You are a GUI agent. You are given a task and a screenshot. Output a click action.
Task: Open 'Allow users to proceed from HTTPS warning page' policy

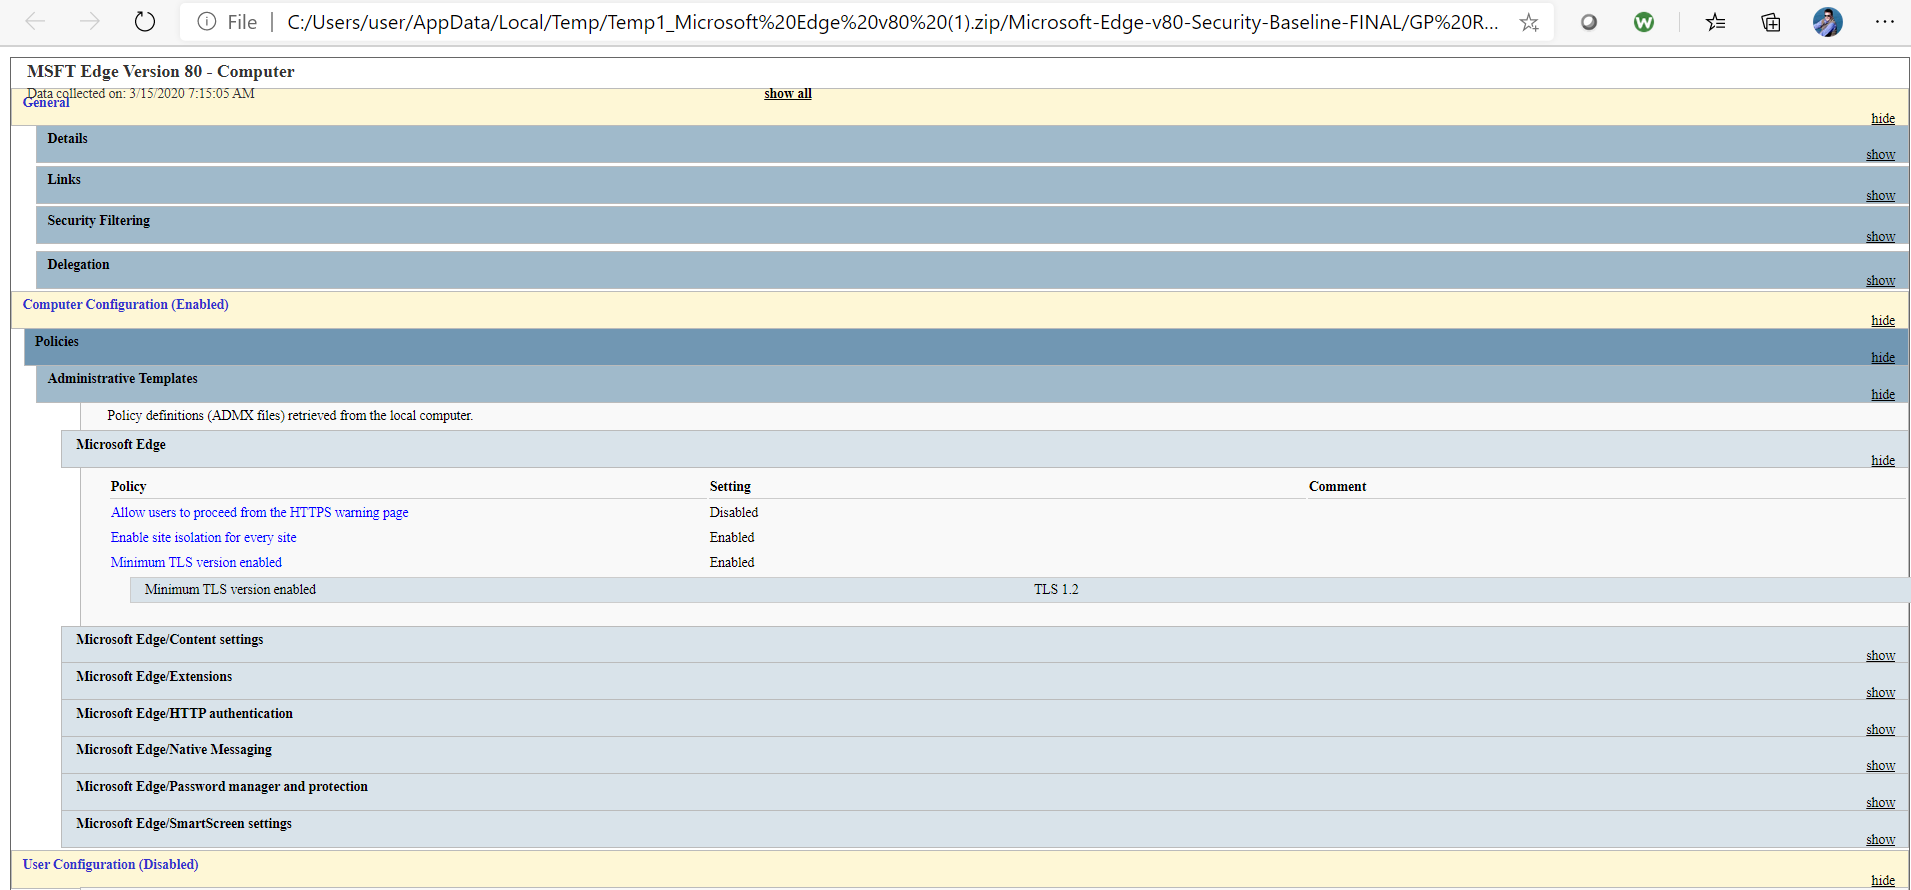pos(259,512)
